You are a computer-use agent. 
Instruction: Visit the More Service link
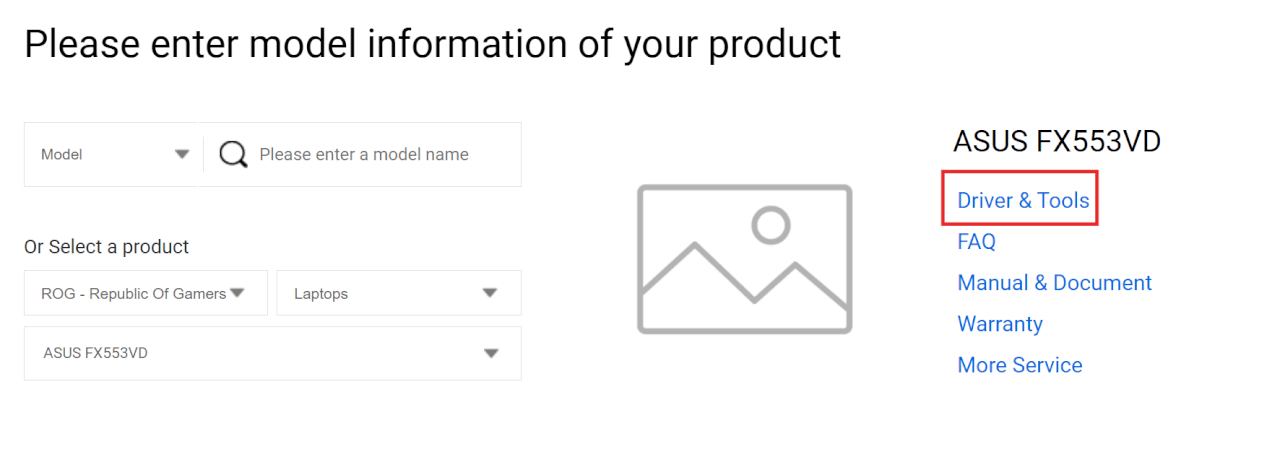[1019, 365]
